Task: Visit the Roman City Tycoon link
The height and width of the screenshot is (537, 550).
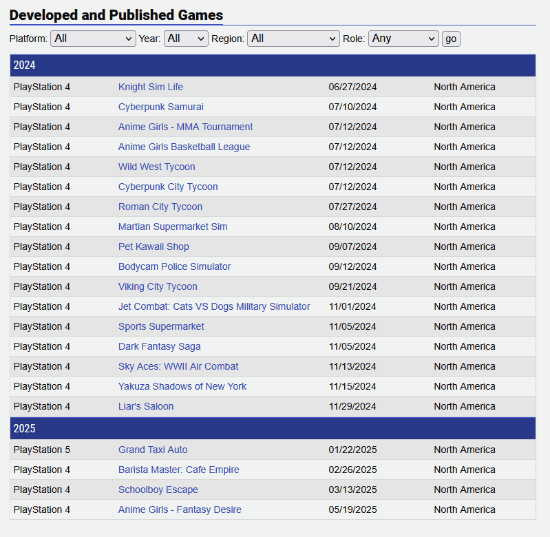Action: pos(160,207)
